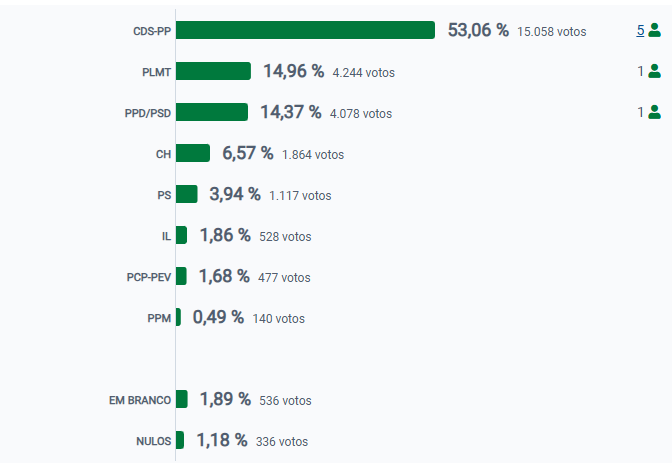Click the 53,06 % percentage value
672x463 pixels.
click(x=478, y=30)
